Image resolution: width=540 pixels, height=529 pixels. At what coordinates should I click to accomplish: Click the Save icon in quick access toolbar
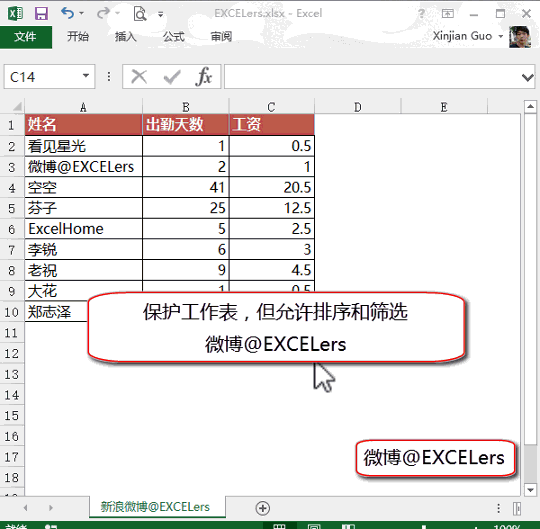point(41,13)
